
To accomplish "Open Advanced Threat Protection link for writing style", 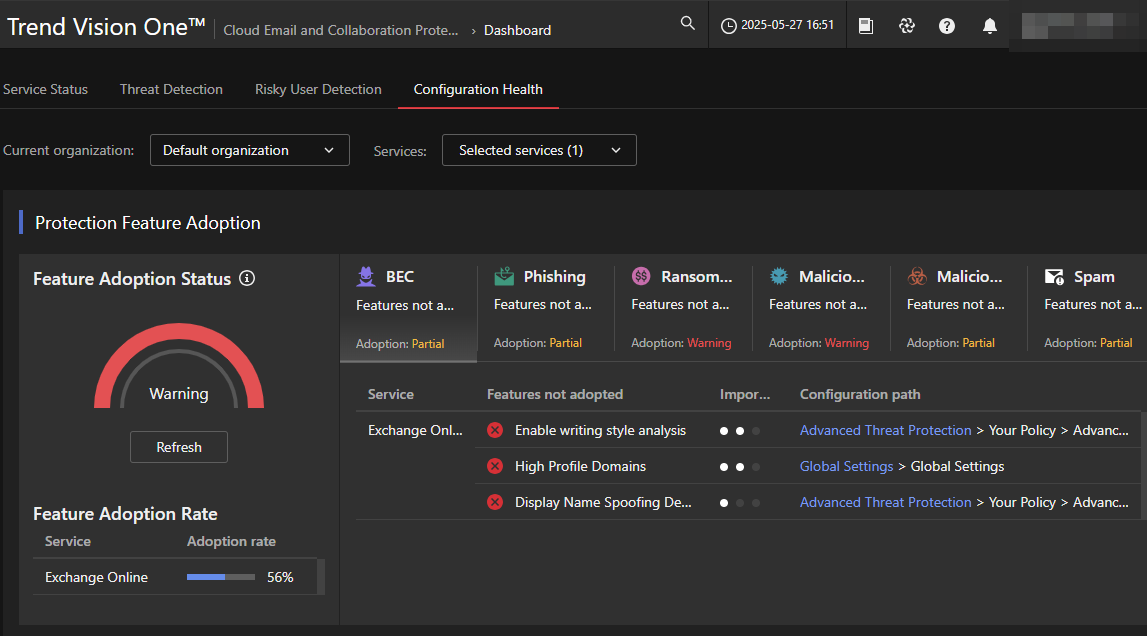I will pyautogui.click(x=885, y=430).
